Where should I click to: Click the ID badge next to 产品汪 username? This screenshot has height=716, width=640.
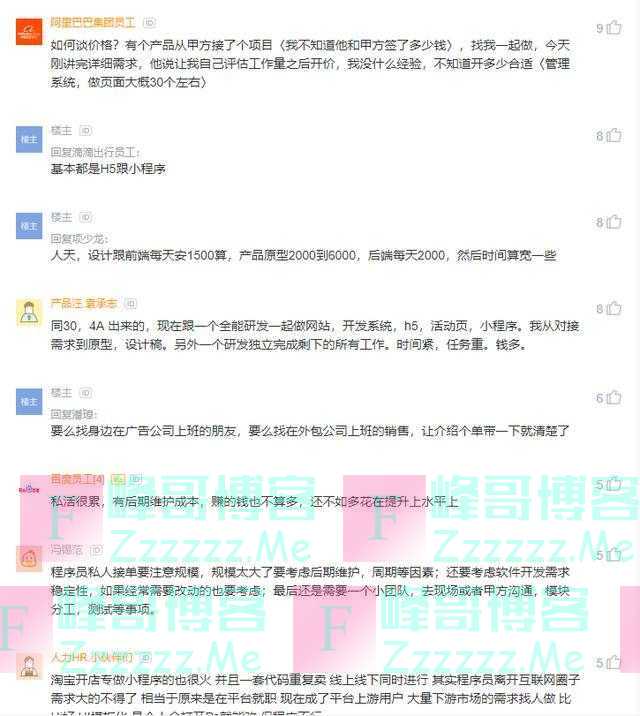click(x=131, y=304)
